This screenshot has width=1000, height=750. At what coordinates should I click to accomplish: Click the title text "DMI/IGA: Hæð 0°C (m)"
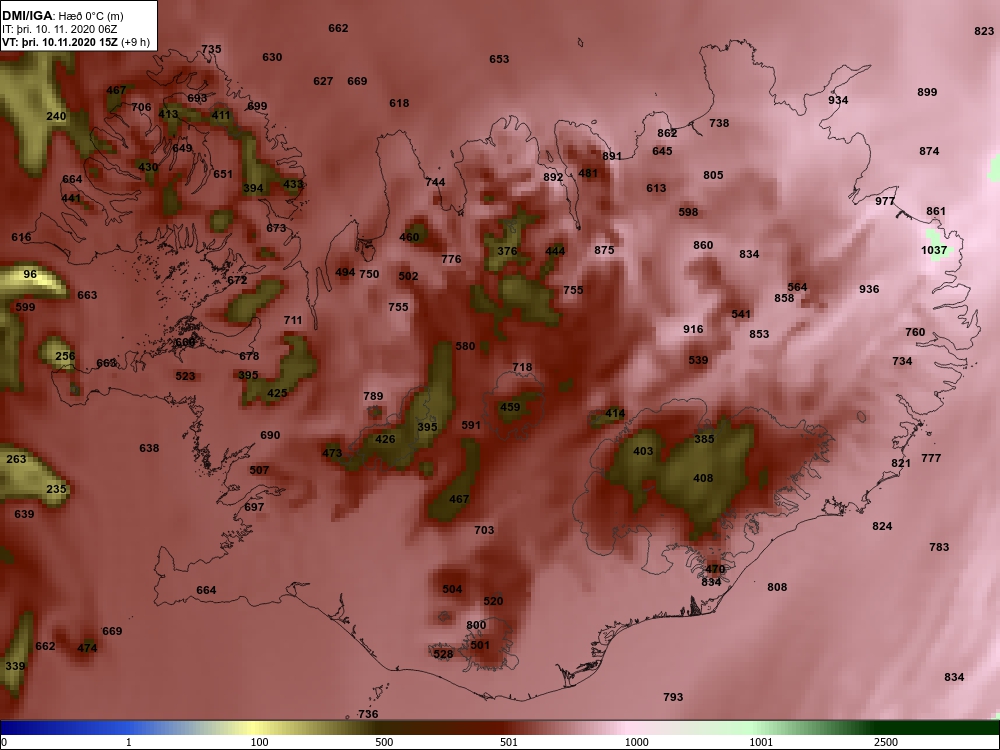(x=62, y=16)
